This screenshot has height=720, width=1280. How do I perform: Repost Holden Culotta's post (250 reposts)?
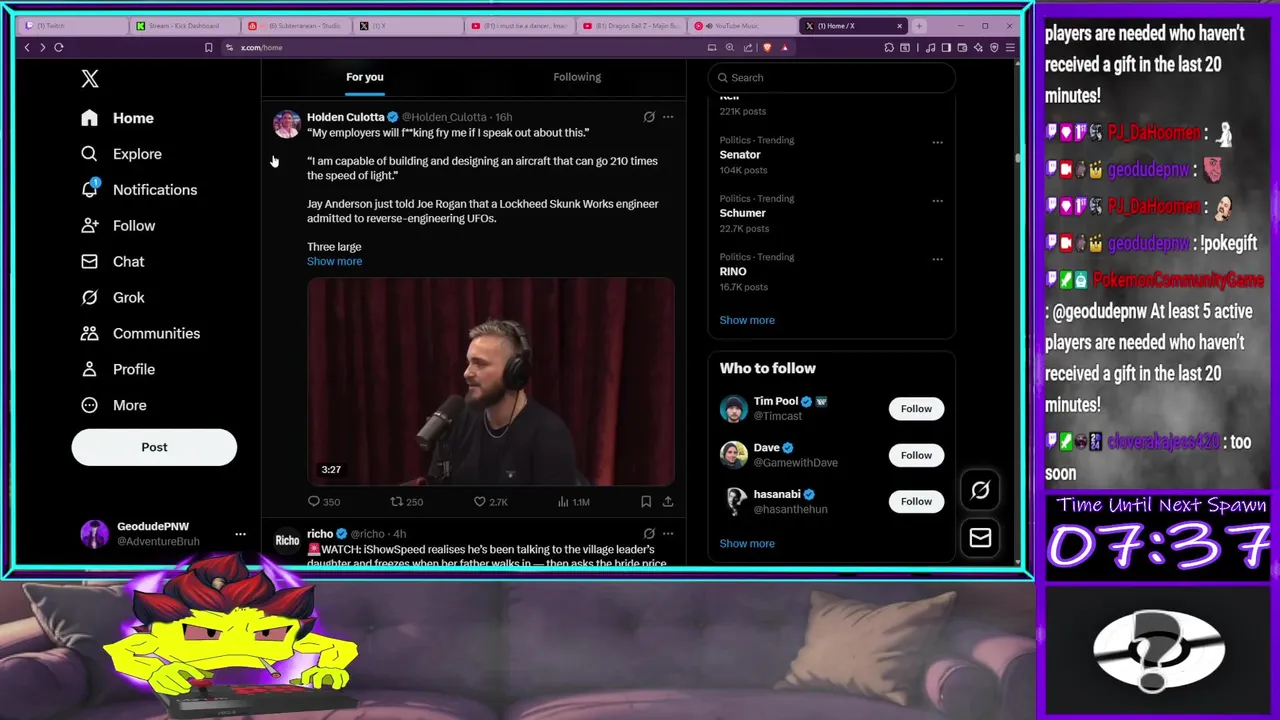(x=406, y=502)
